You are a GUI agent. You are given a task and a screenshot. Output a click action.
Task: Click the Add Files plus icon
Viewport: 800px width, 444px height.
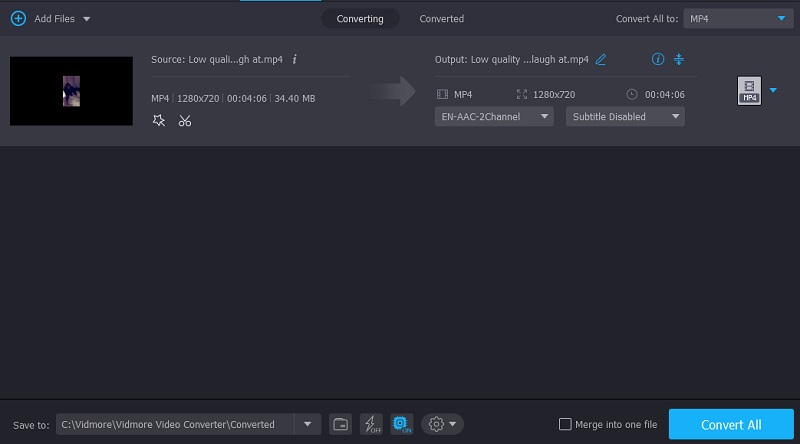pos(17,18)
